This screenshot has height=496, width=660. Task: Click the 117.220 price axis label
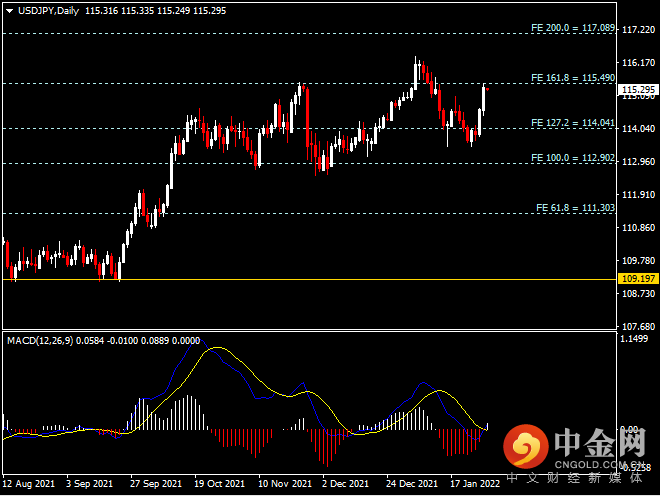(639, 30)
